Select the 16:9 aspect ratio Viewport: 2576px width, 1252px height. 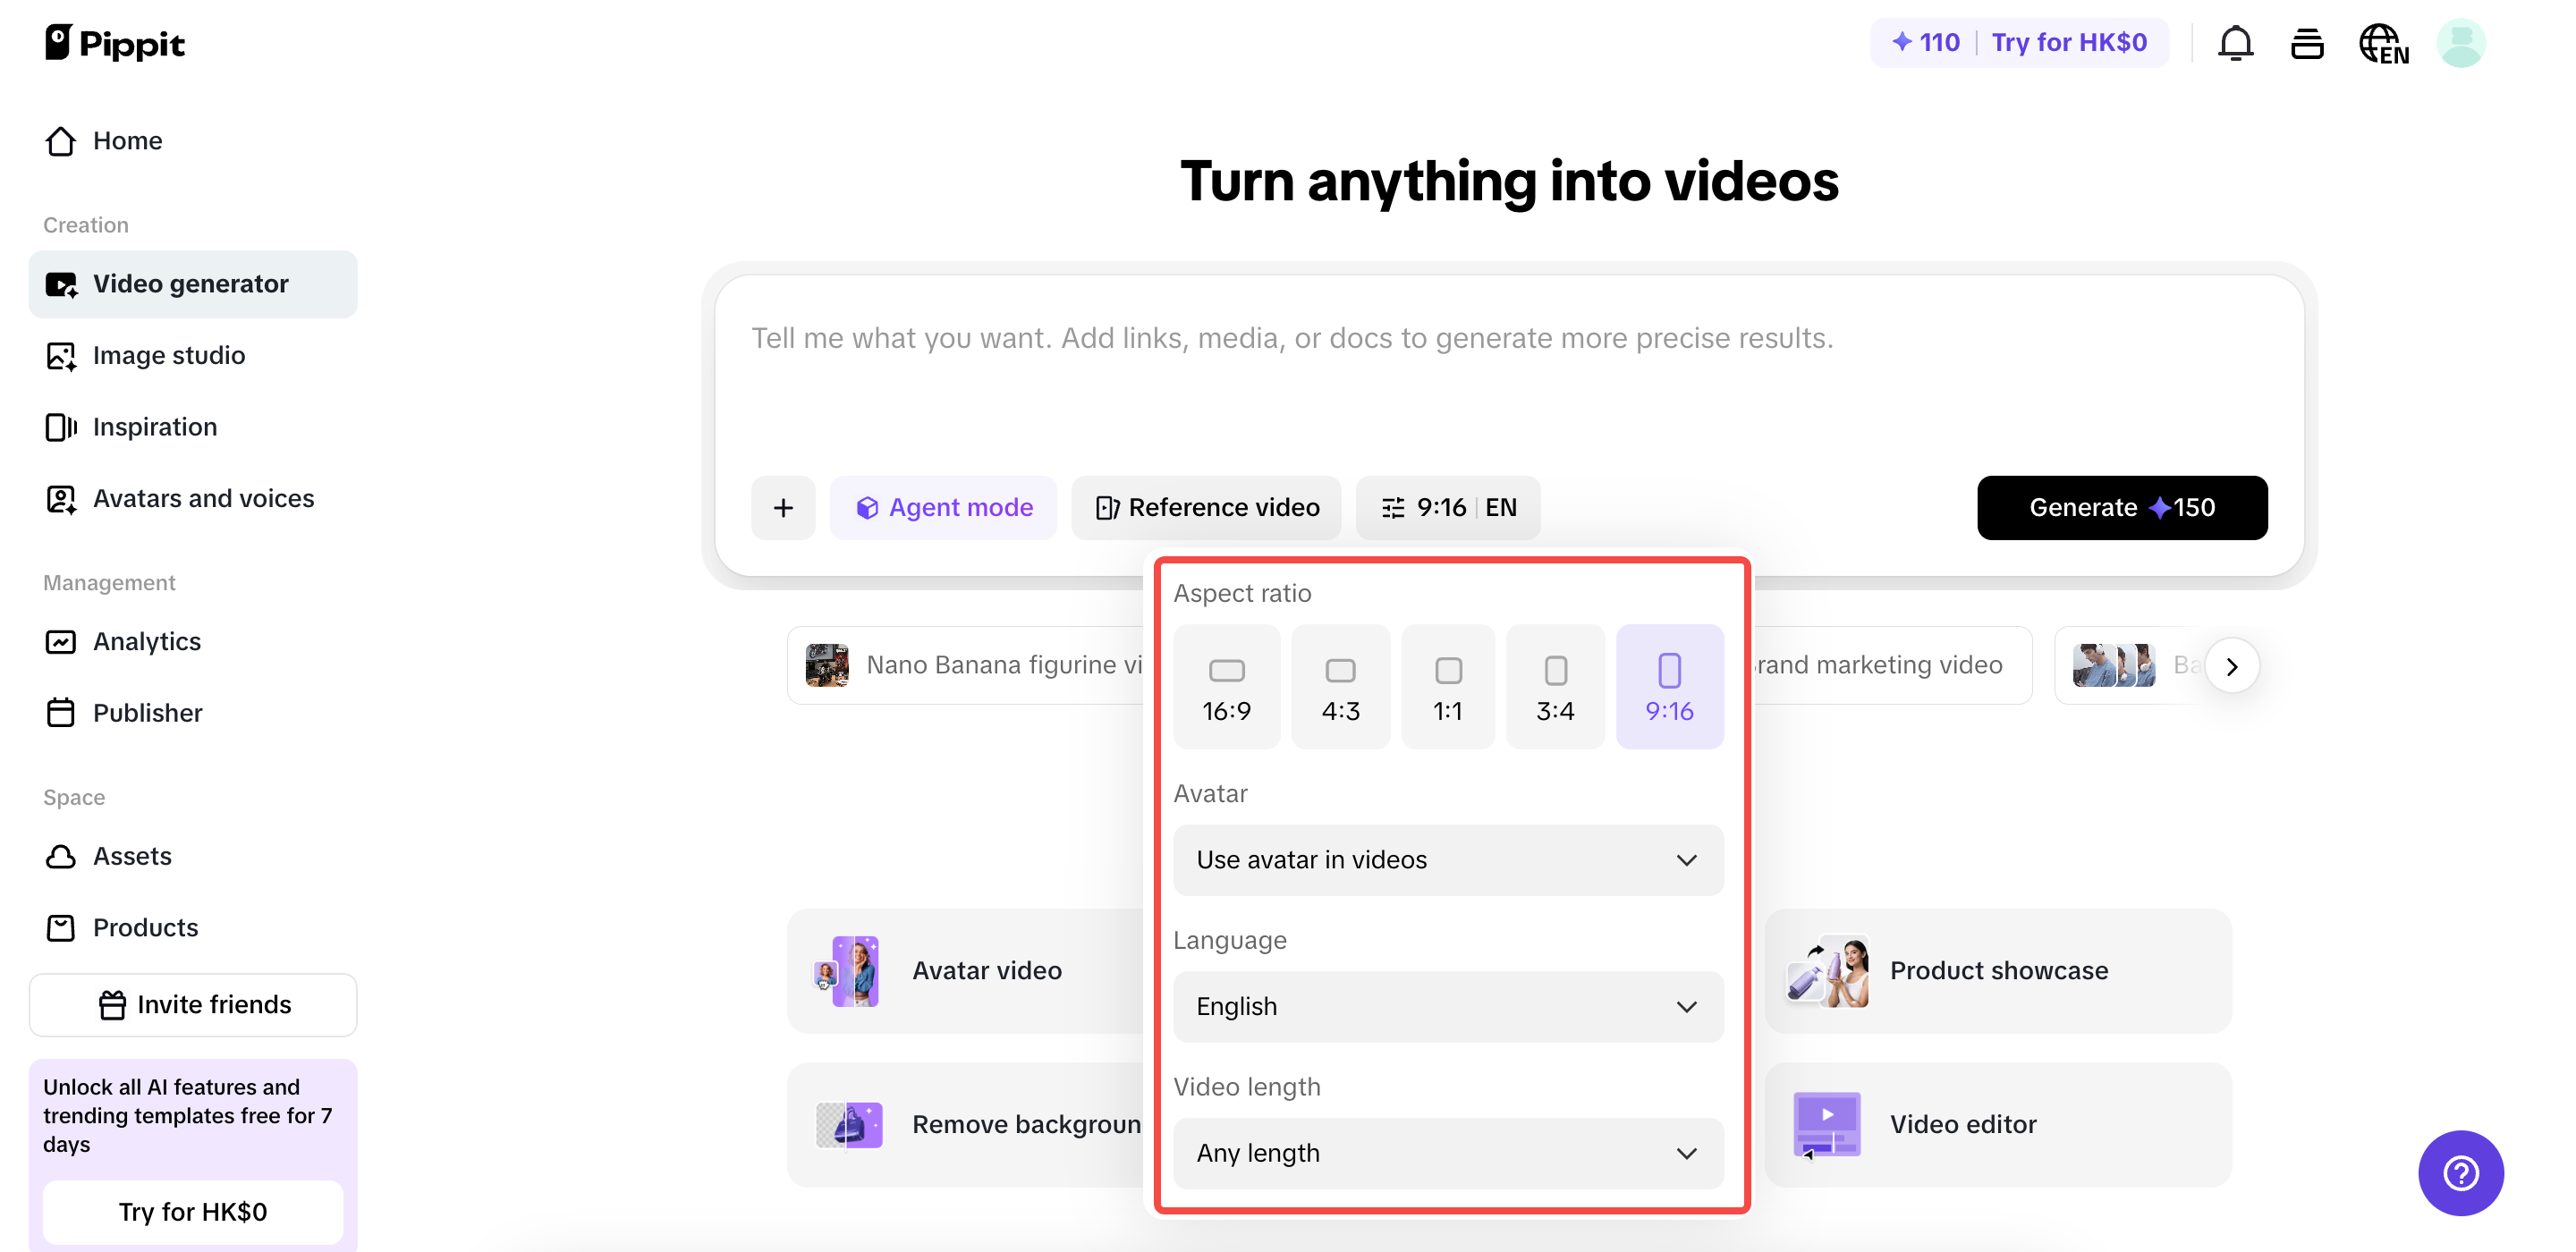1227,685
